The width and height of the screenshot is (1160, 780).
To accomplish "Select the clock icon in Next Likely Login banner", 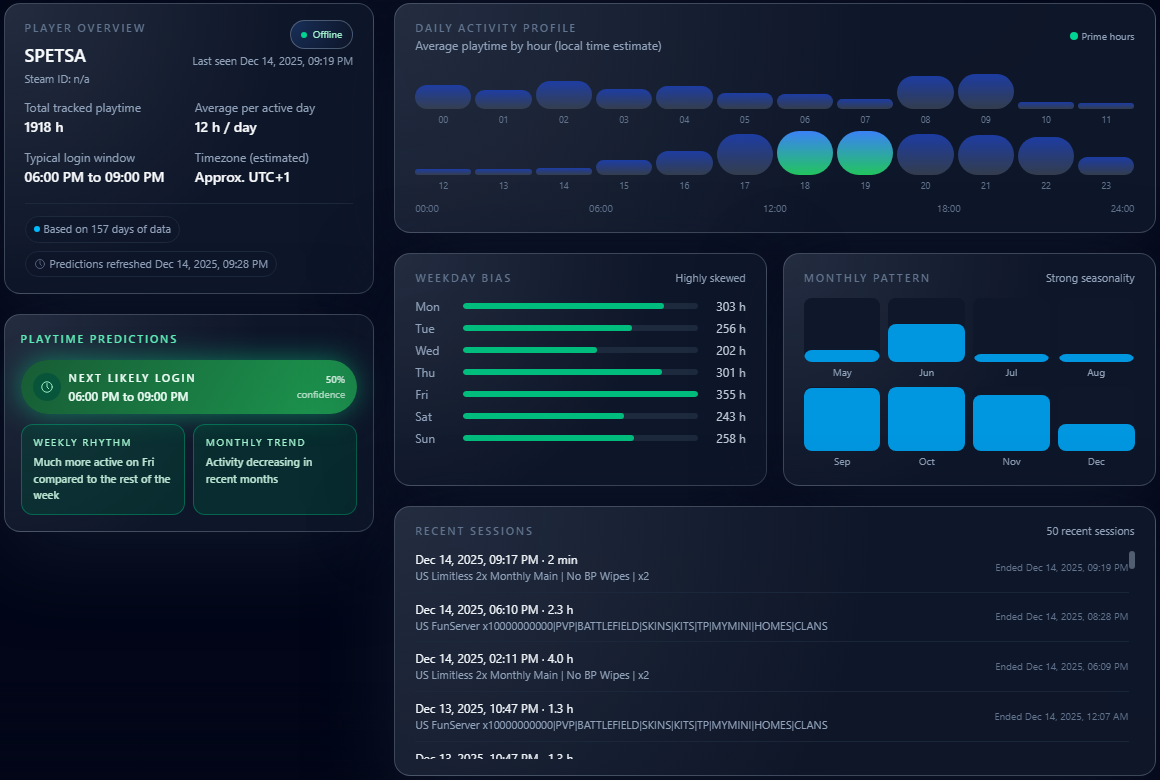I will (45, 387).
